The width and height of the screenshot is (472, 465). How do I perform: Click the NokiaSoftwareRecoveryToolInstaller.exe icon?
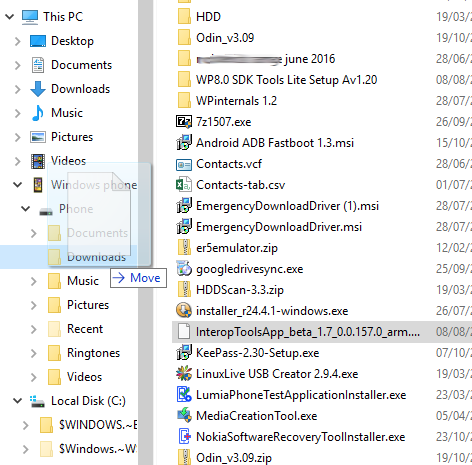pyautogui.click(x=184, y=437)
